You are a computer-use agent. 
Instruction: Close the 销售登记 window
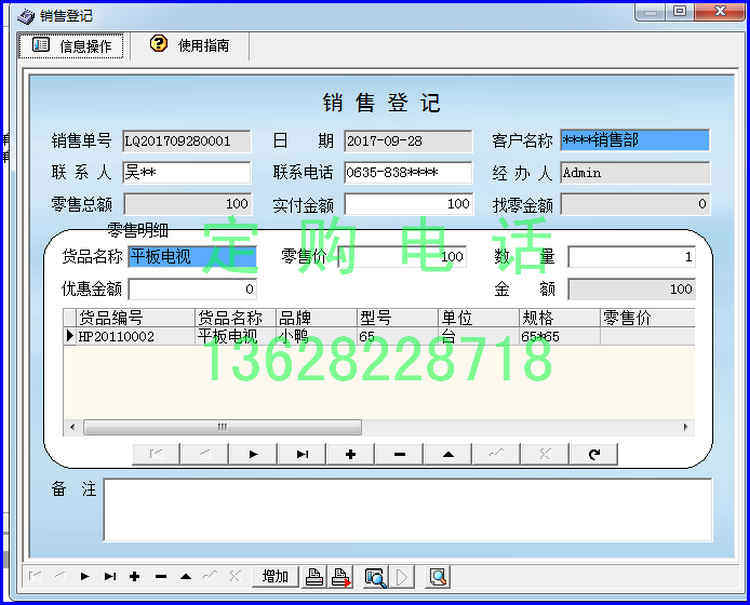point(720,11)
